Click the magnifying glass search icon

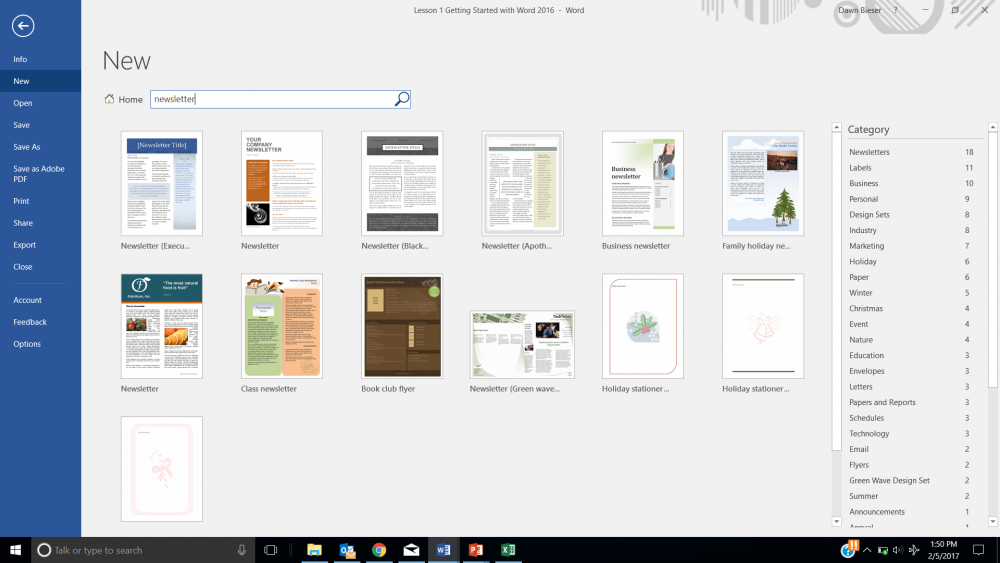click(401, 99)
